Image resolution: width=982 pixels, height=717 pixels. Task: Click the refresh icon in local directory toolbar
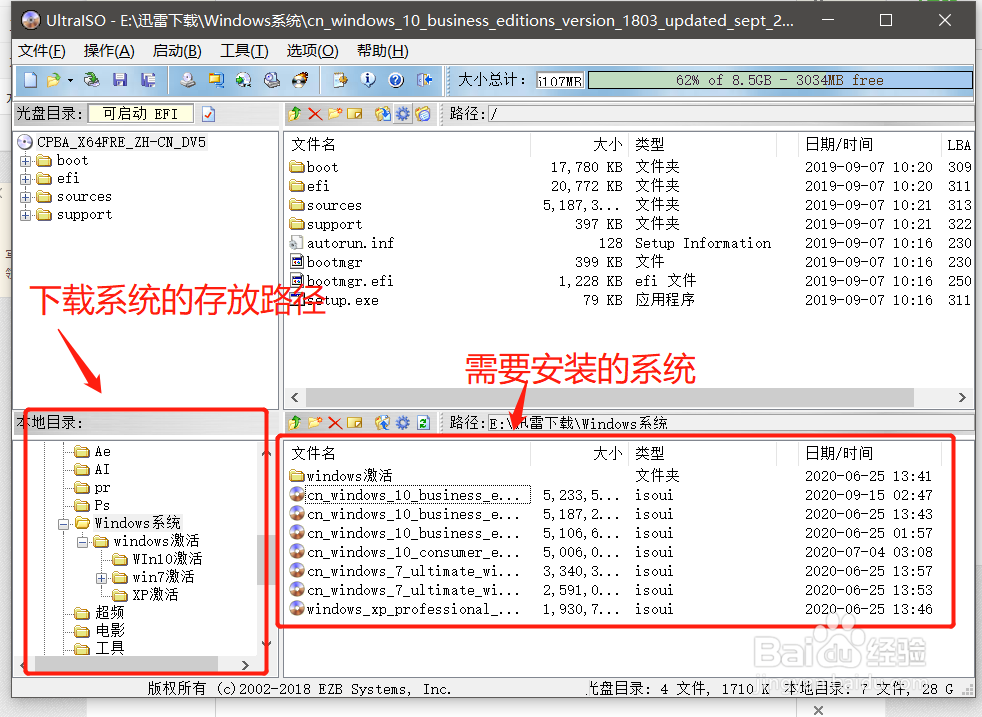[x=423, y=422]
